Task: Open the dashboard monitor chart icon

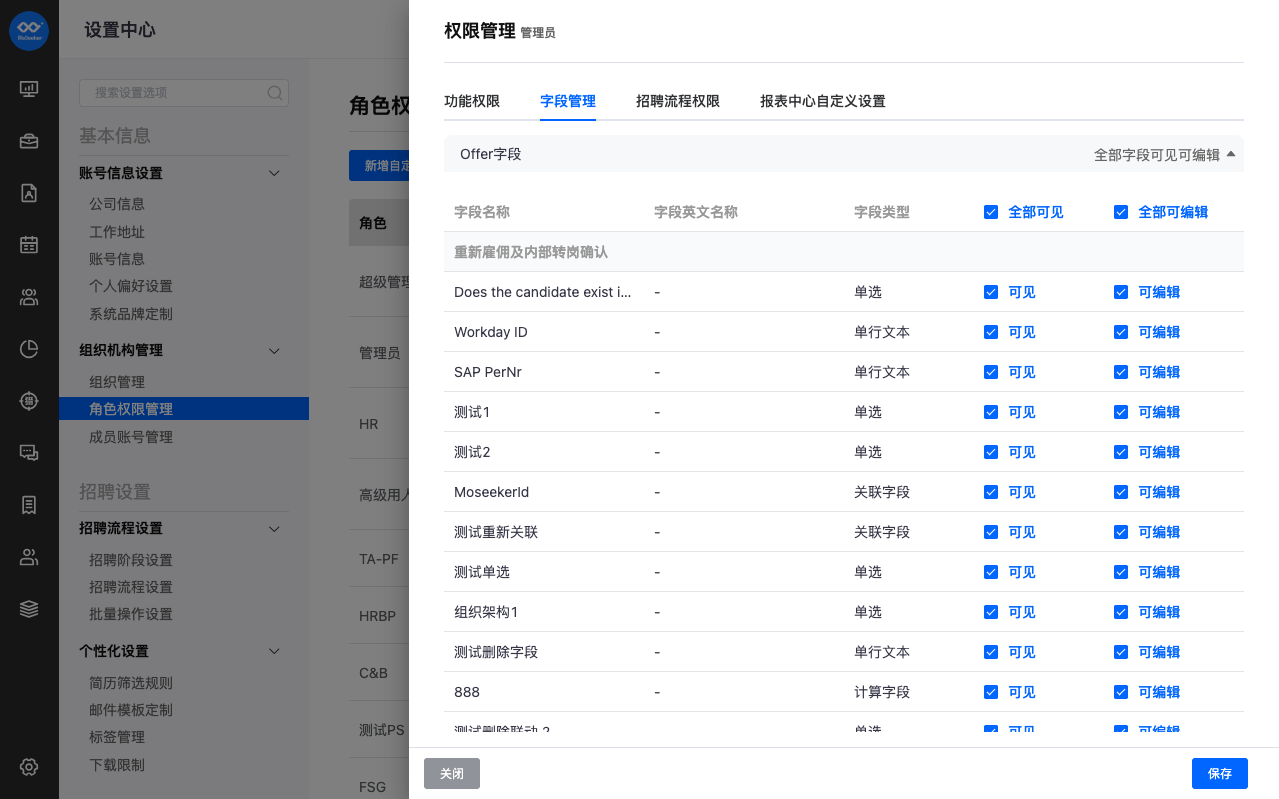Action: (29, 89)
